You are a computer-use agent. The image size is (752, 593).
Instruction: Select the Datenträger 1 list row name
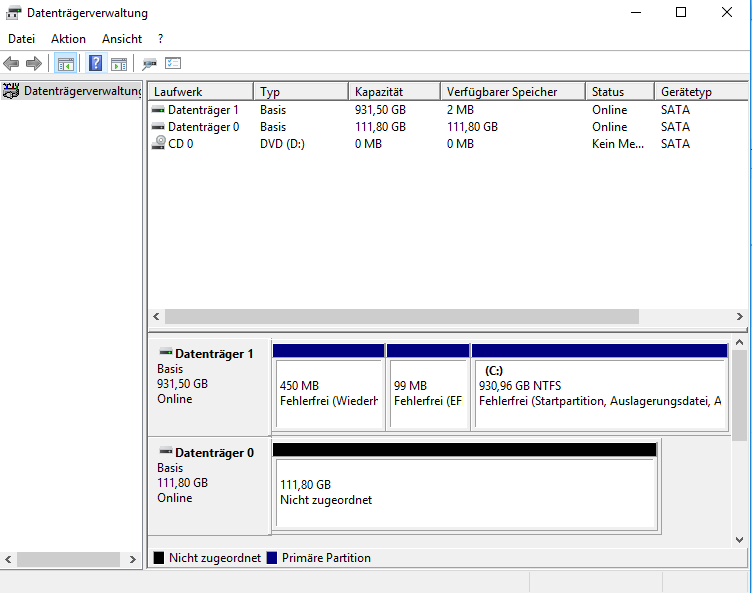203,110
